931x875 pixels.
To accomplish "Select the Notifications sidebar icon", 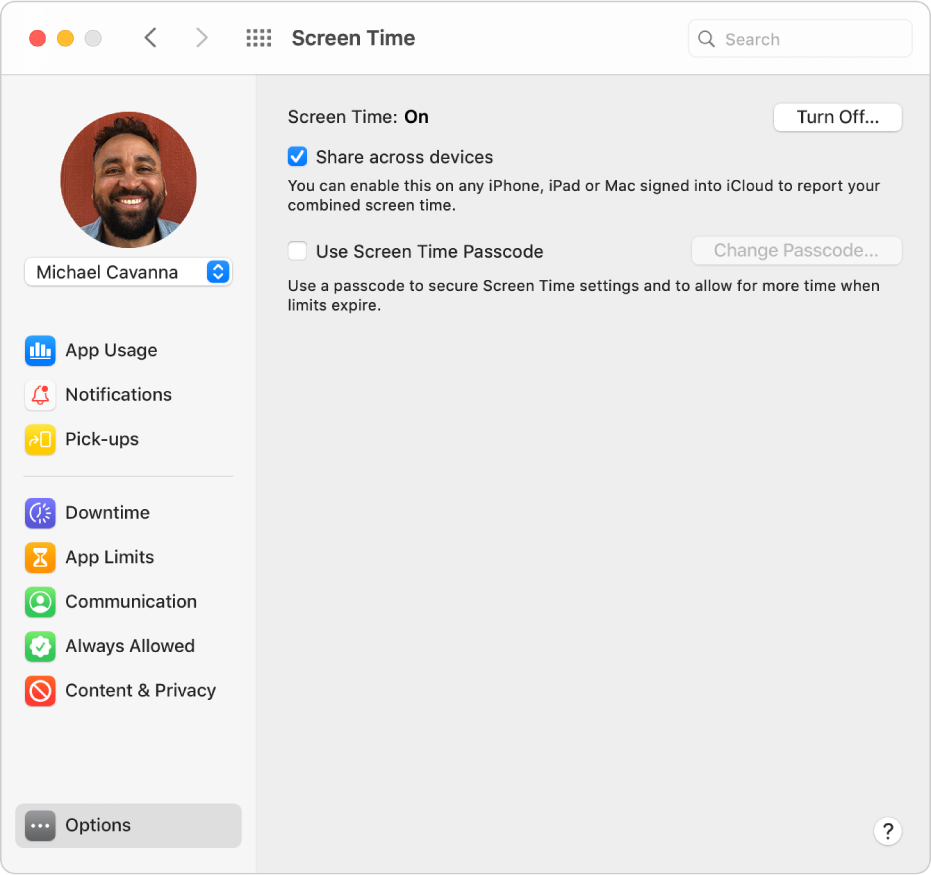I will tap(40, 395).
